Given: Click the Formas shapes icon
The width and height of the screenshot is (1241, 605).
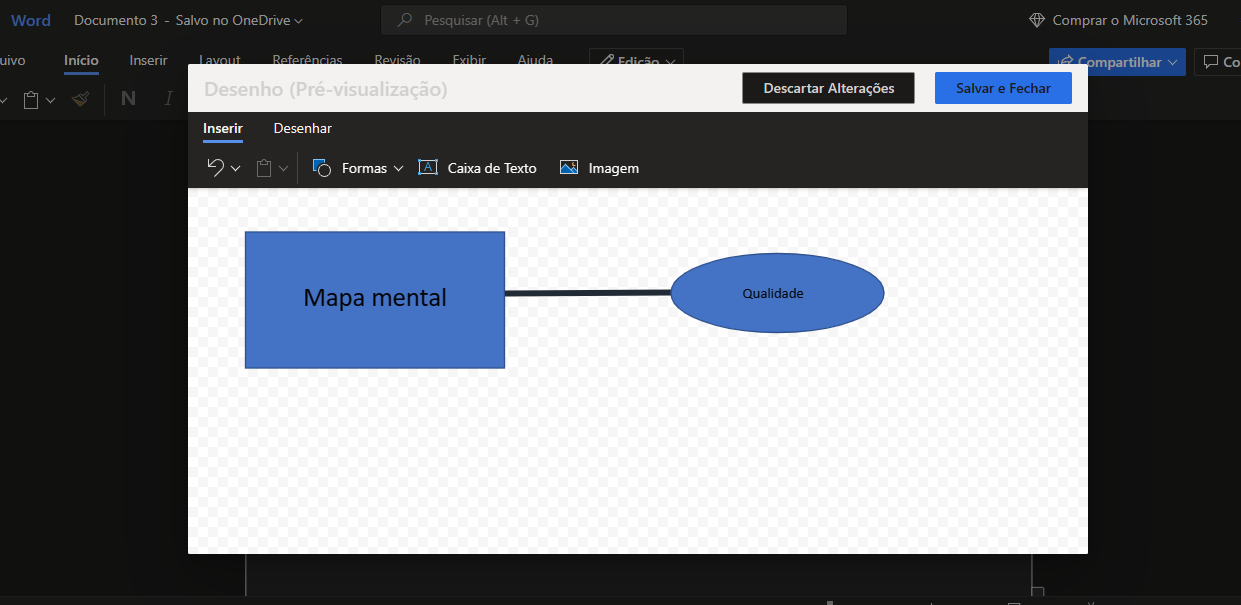Looking at the screenshot, I should coord(322,168).
